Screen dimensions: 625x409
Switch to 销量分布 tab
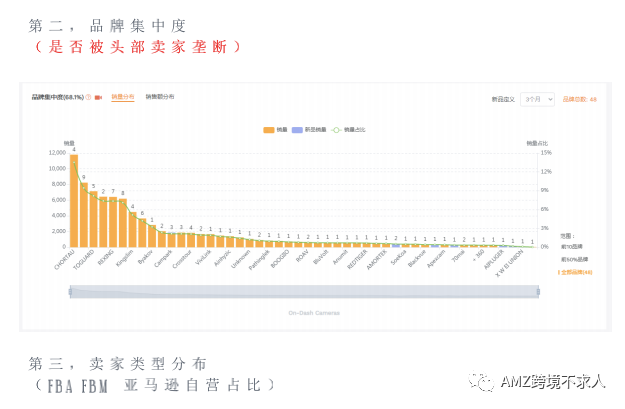(x=122, y=97)
